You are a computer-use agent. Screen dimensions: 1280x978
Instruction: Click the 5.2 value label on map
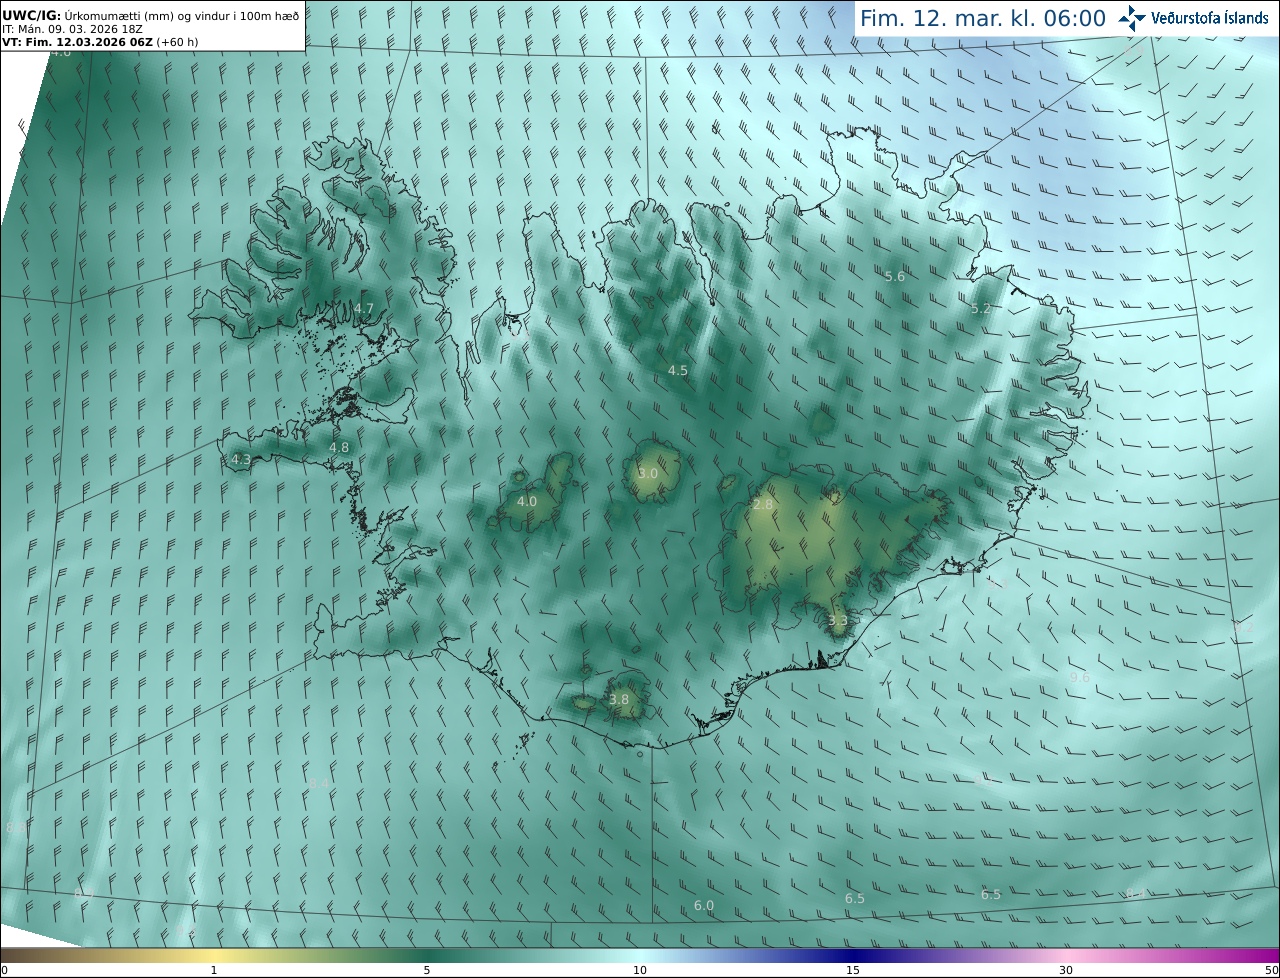(x=981, y=308)
